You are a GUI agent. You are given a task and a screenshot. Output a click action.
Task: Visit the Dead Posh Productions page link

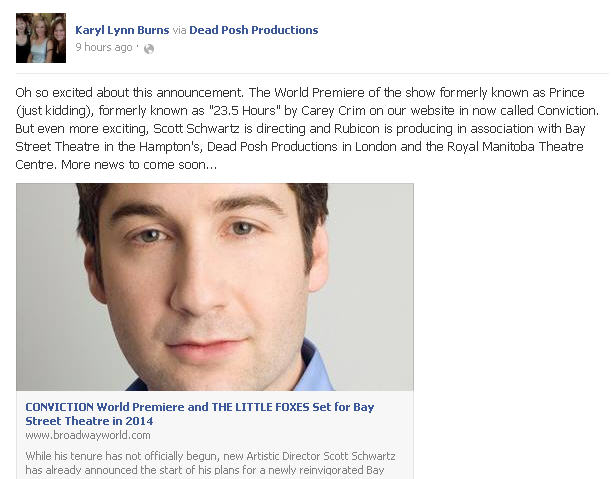click(x=254, y=30)
